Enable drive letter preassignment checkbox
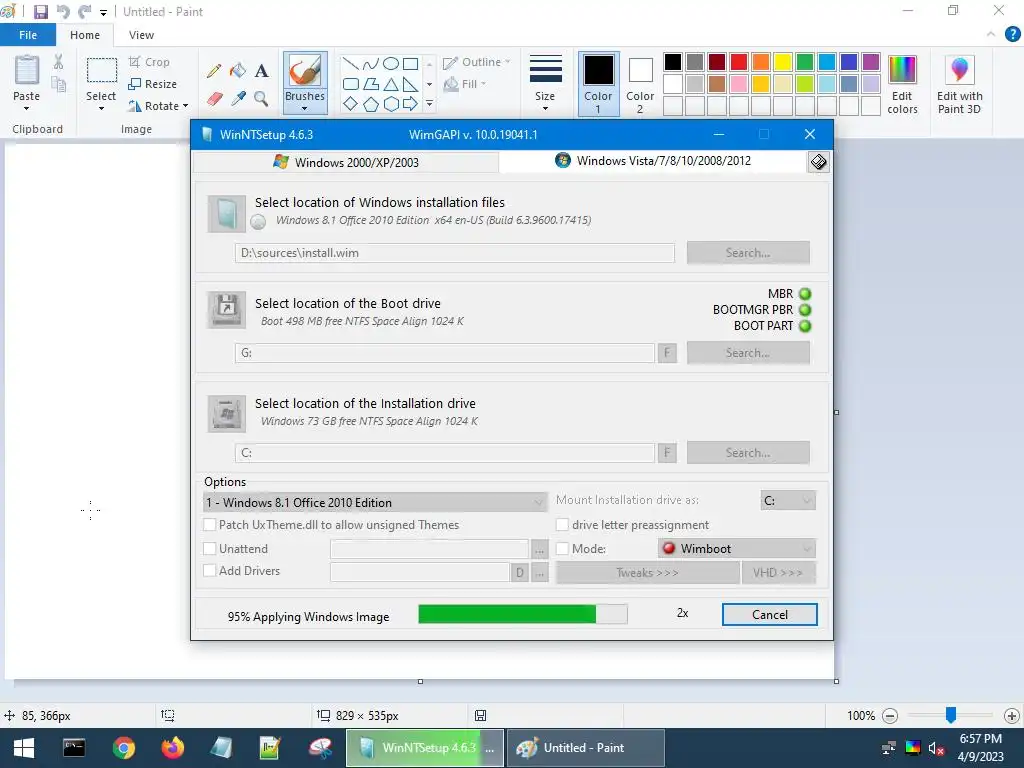 click(562, 524)
